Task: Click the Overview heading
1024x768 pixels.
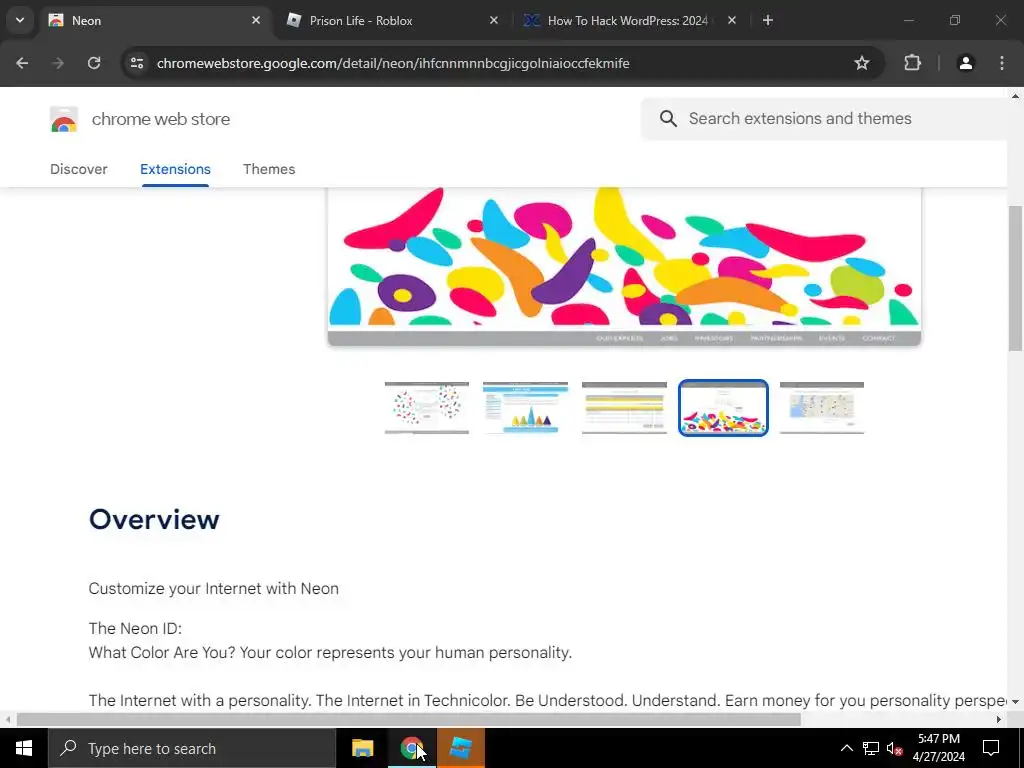Action: pos(154,520)
